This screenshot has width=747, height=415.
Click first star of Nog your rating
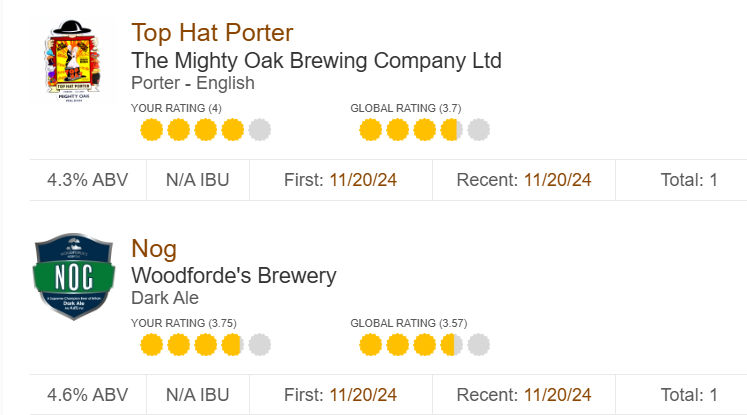click(152, 346)
